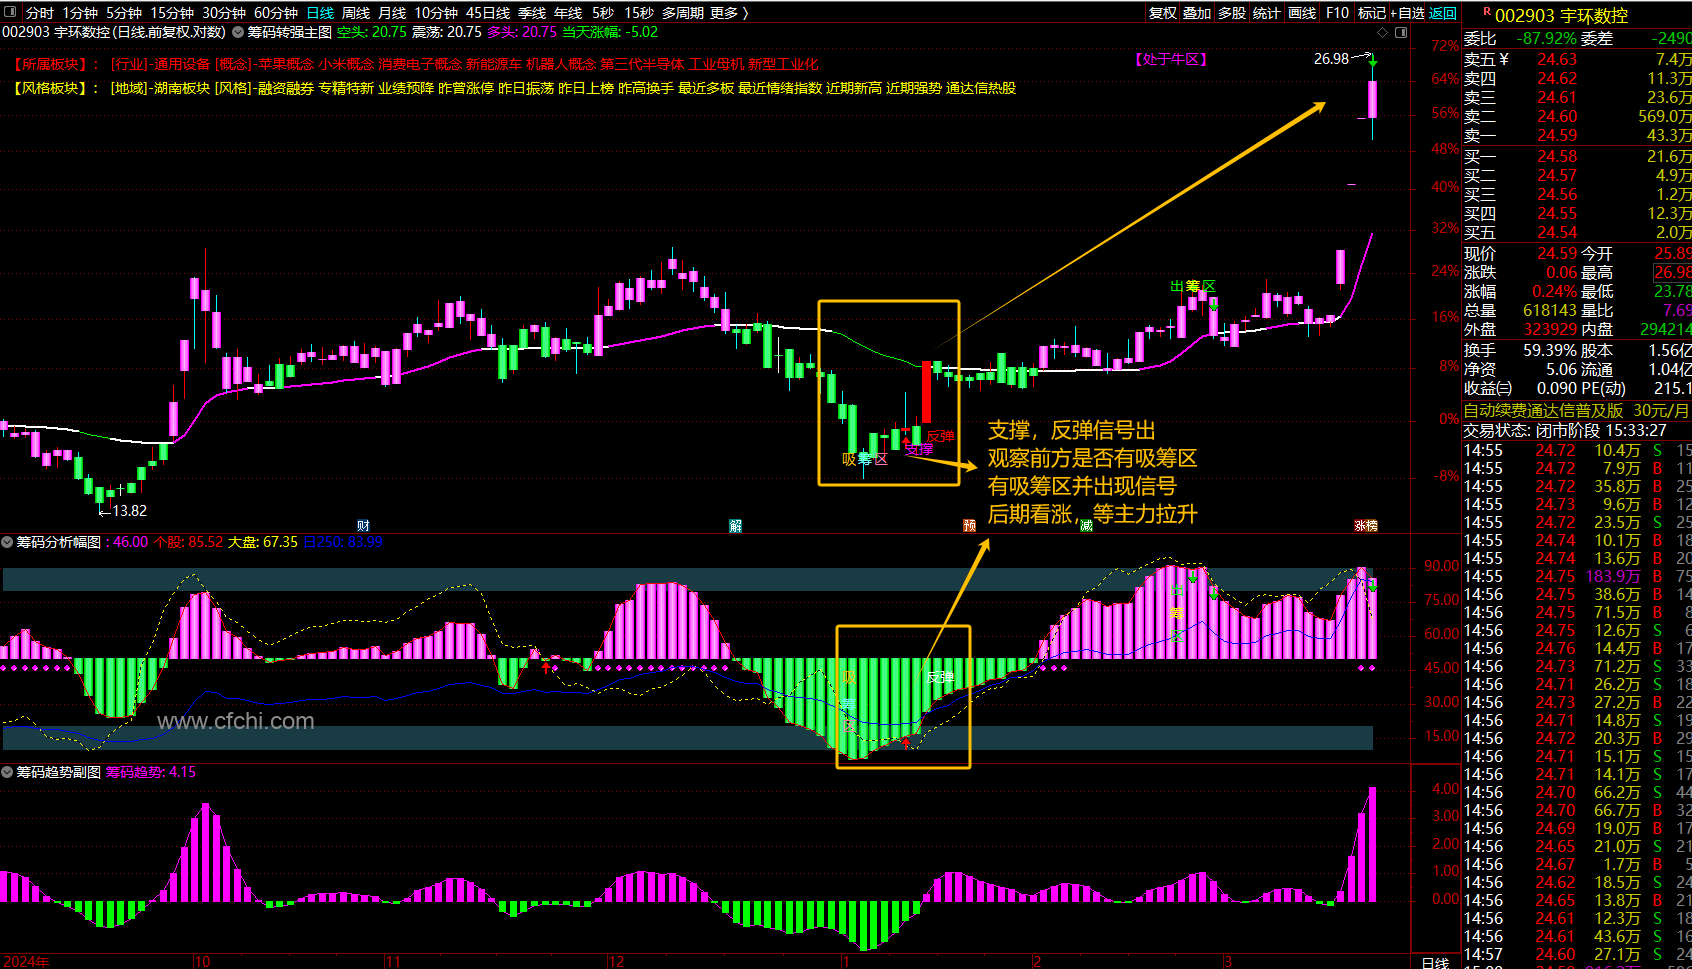Click the 机器人概念 concept sector link
This screenshot has width=1692, height=969.
pyautogui.click(x=561, y=64)
